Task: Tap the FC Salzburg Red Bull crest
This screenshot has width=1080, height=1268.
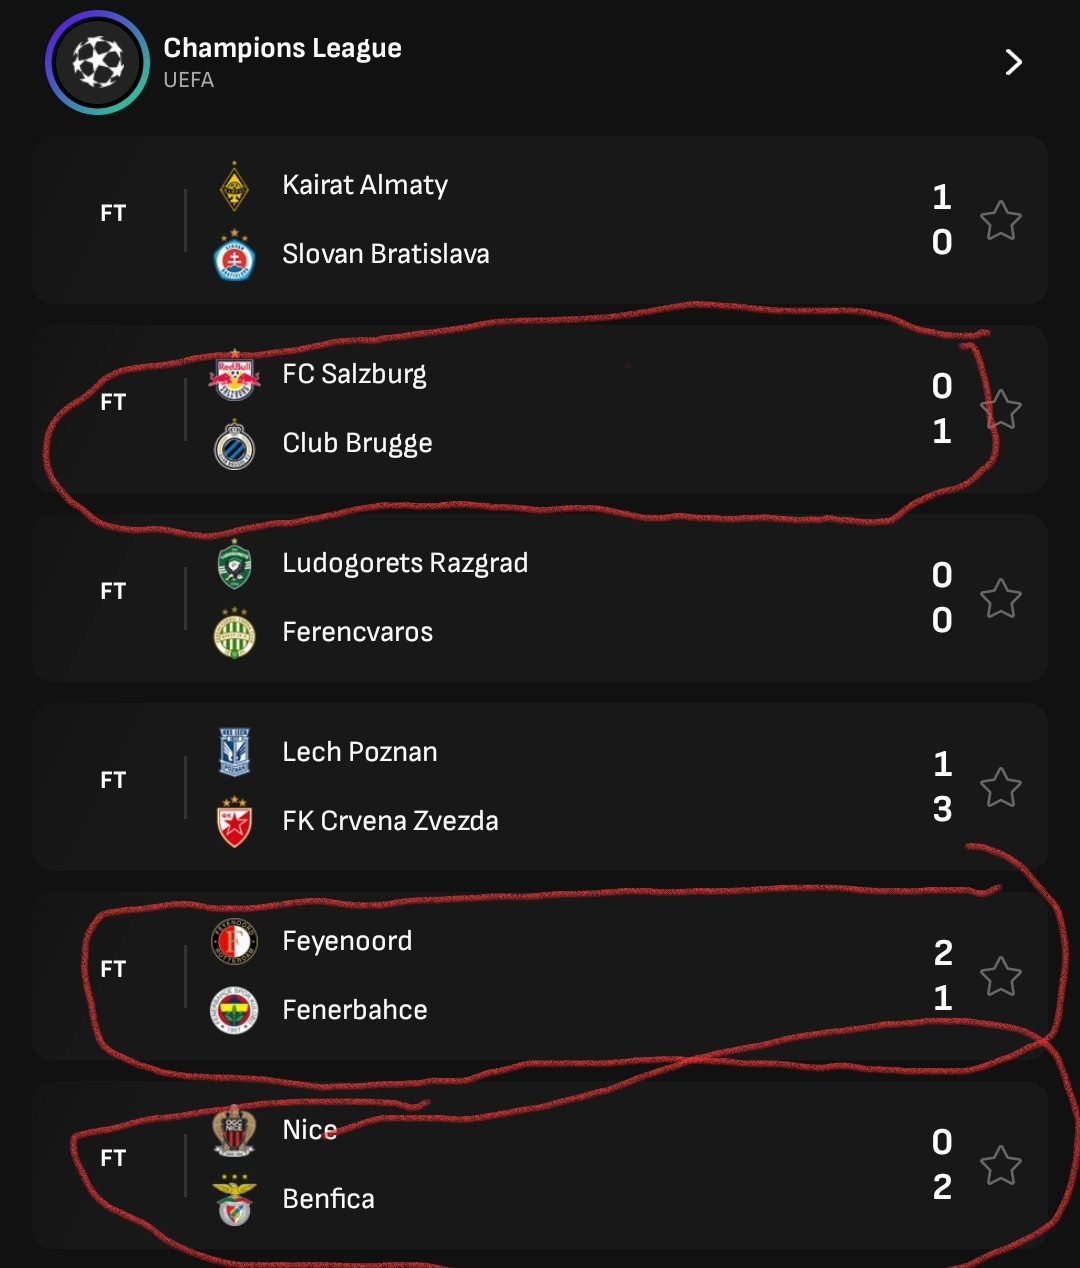Action: coord(234,375)
